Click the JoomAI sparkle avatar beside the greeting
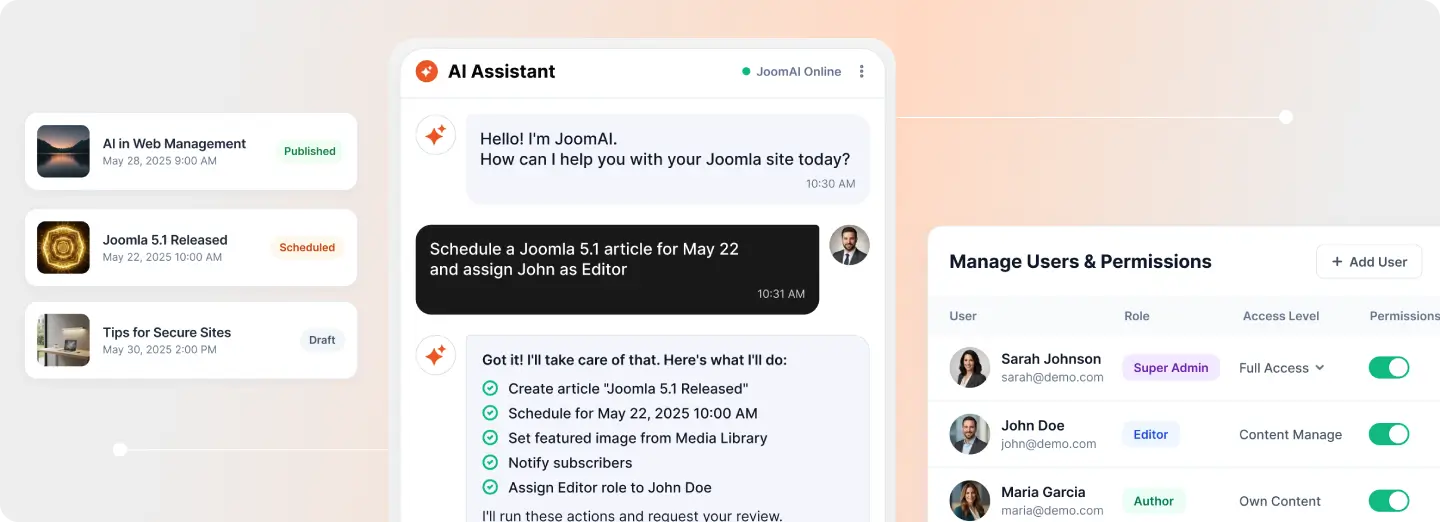The width and height of the screenshot is (1440, 522). coord(436,135)
